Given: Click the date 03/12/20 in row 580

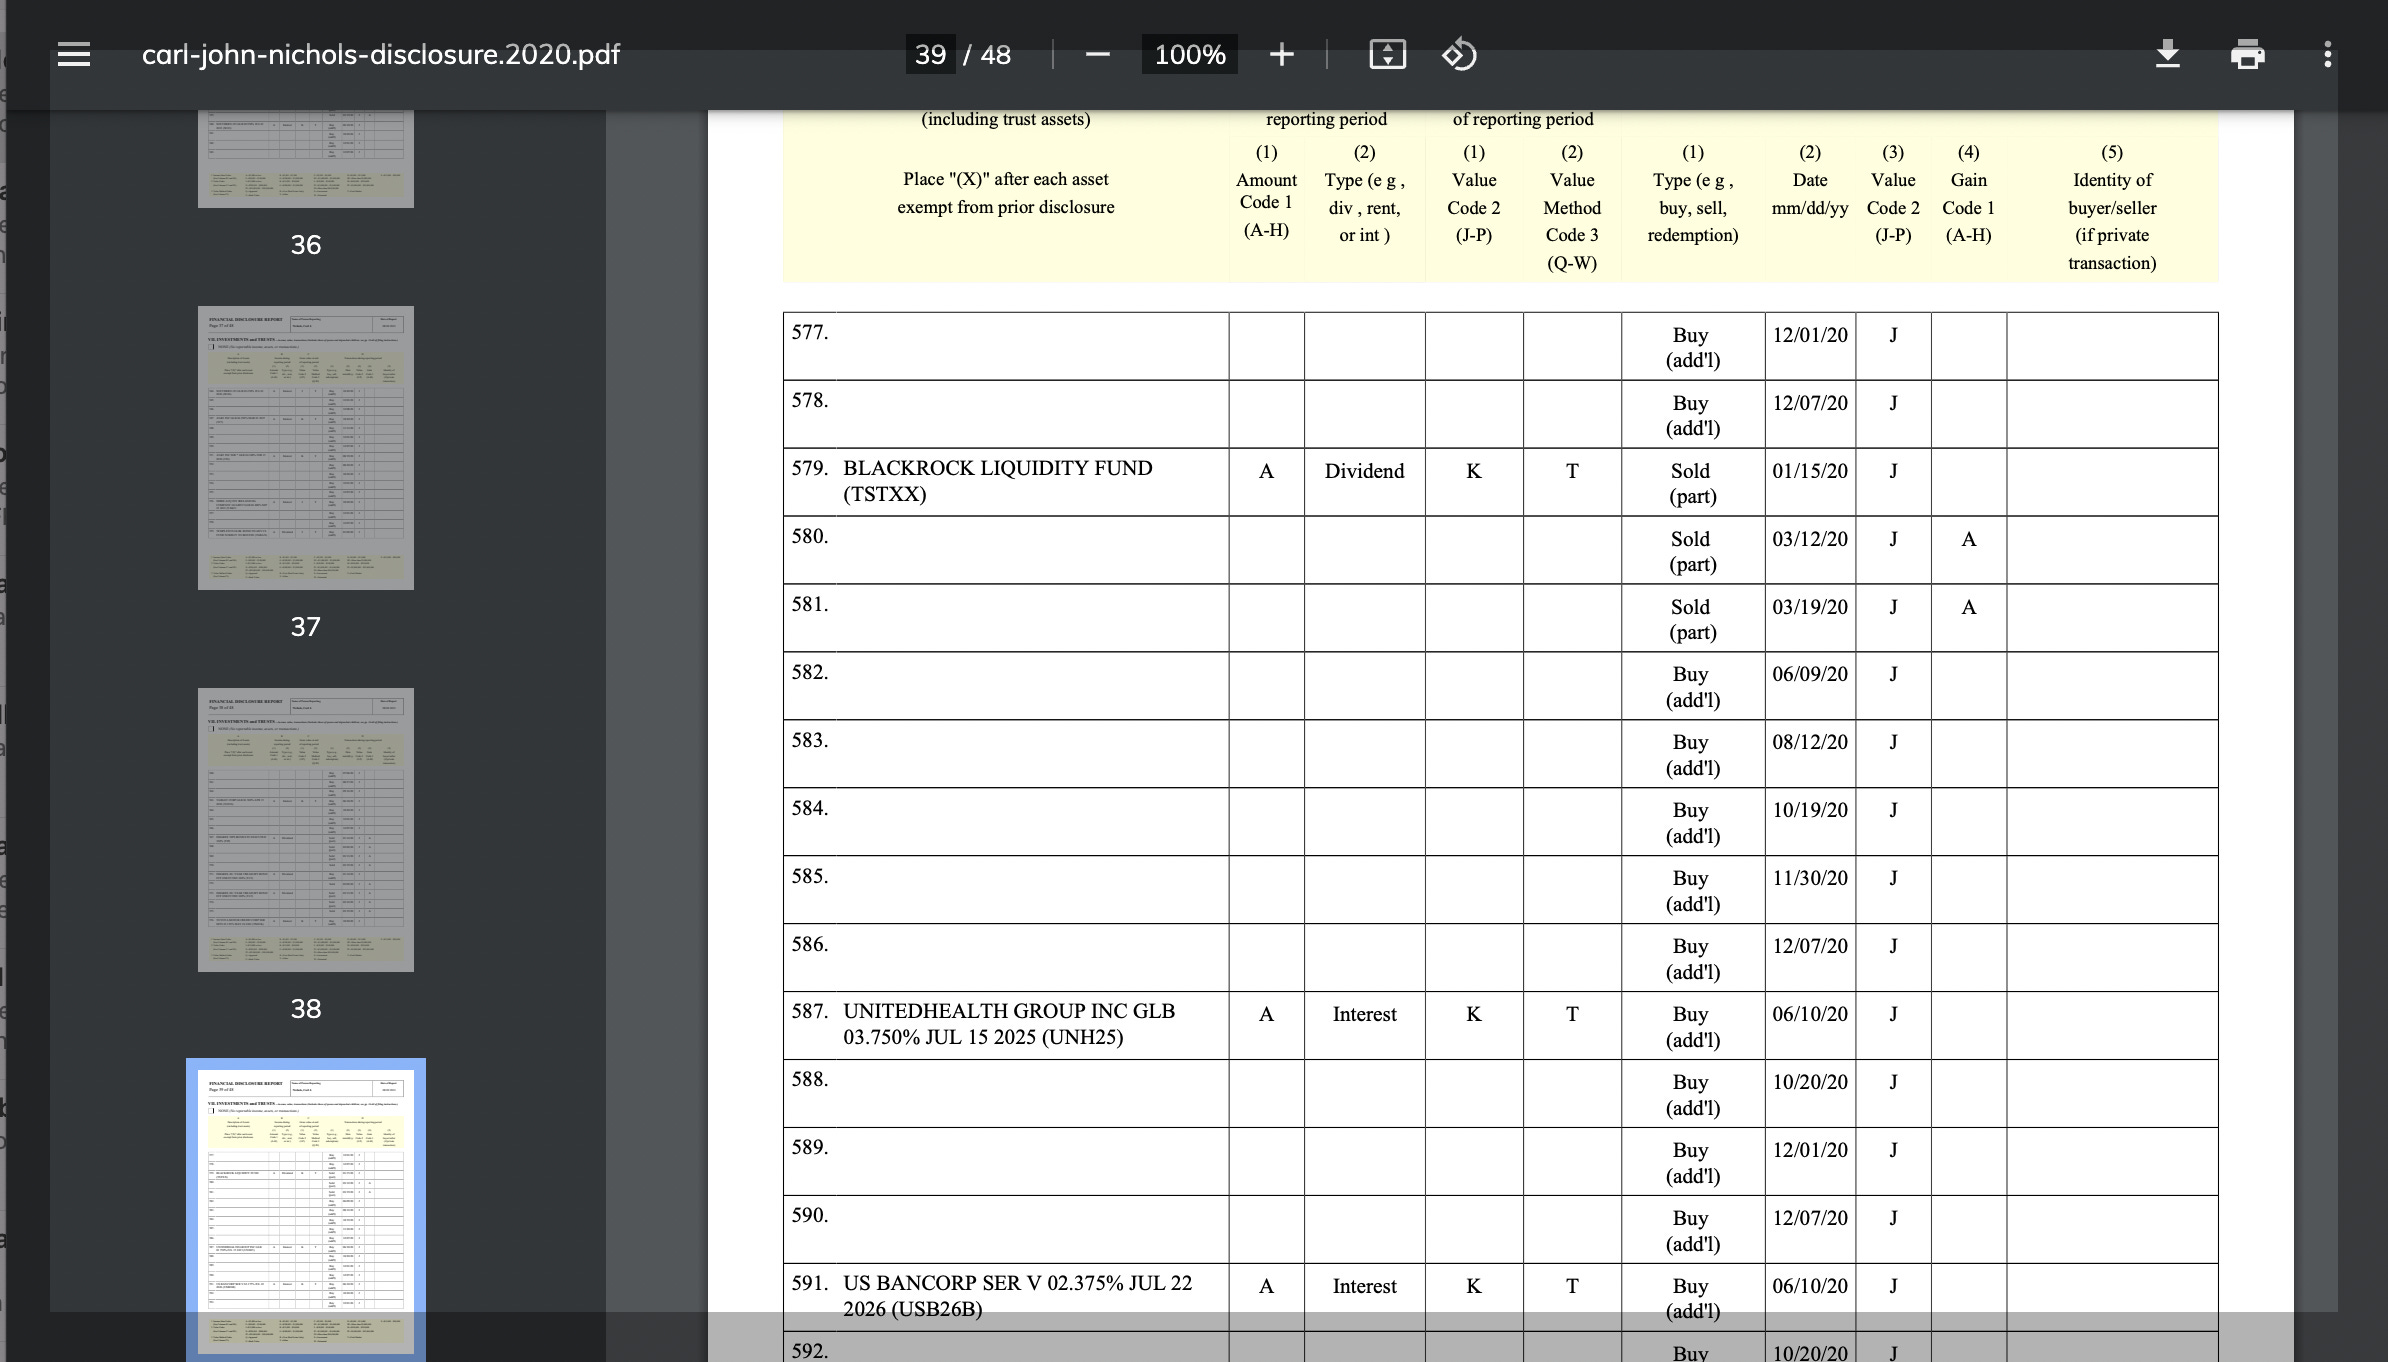Looking at the screenshot, I should 1810,539.
